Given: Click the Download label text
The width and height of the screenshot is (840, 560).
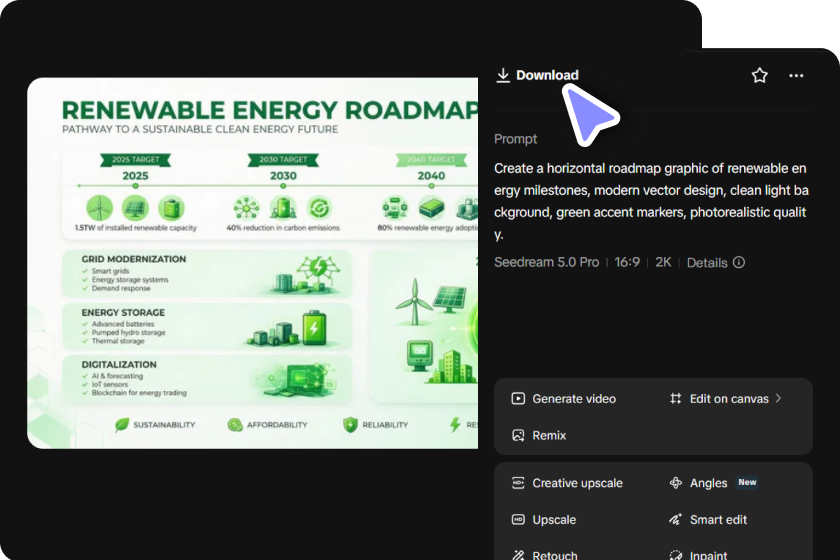Looking at the screenshot, I should 547,75.
